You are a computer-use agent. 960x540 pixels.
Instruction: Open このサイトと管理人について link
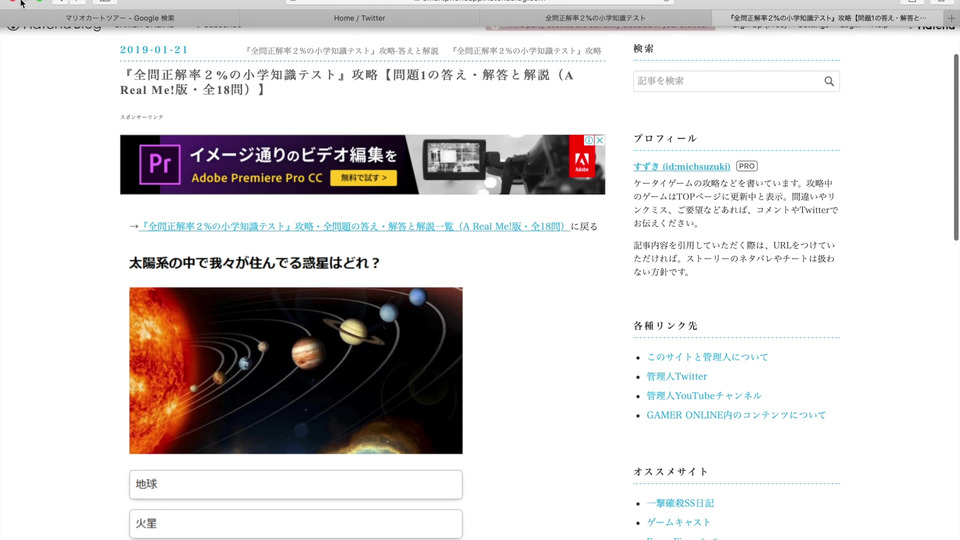[707, 357]
